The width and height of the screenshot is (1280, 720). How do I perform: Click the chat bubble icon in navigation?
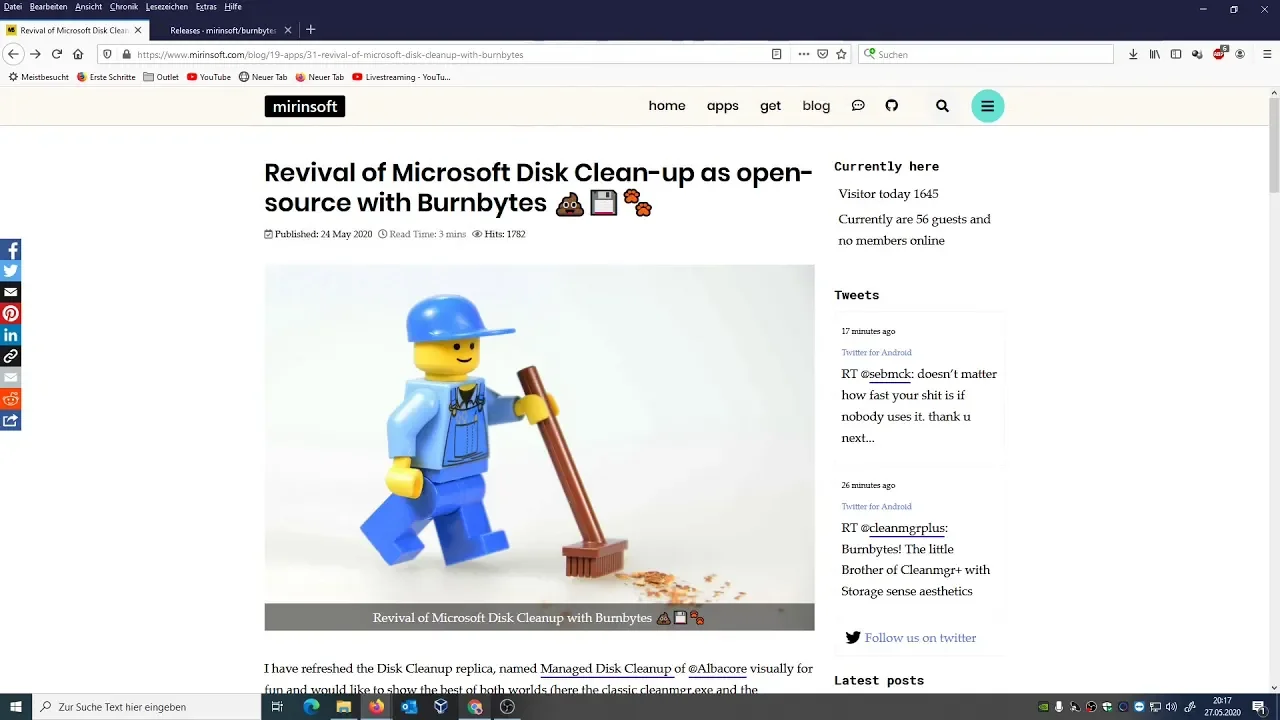point(858,106)
